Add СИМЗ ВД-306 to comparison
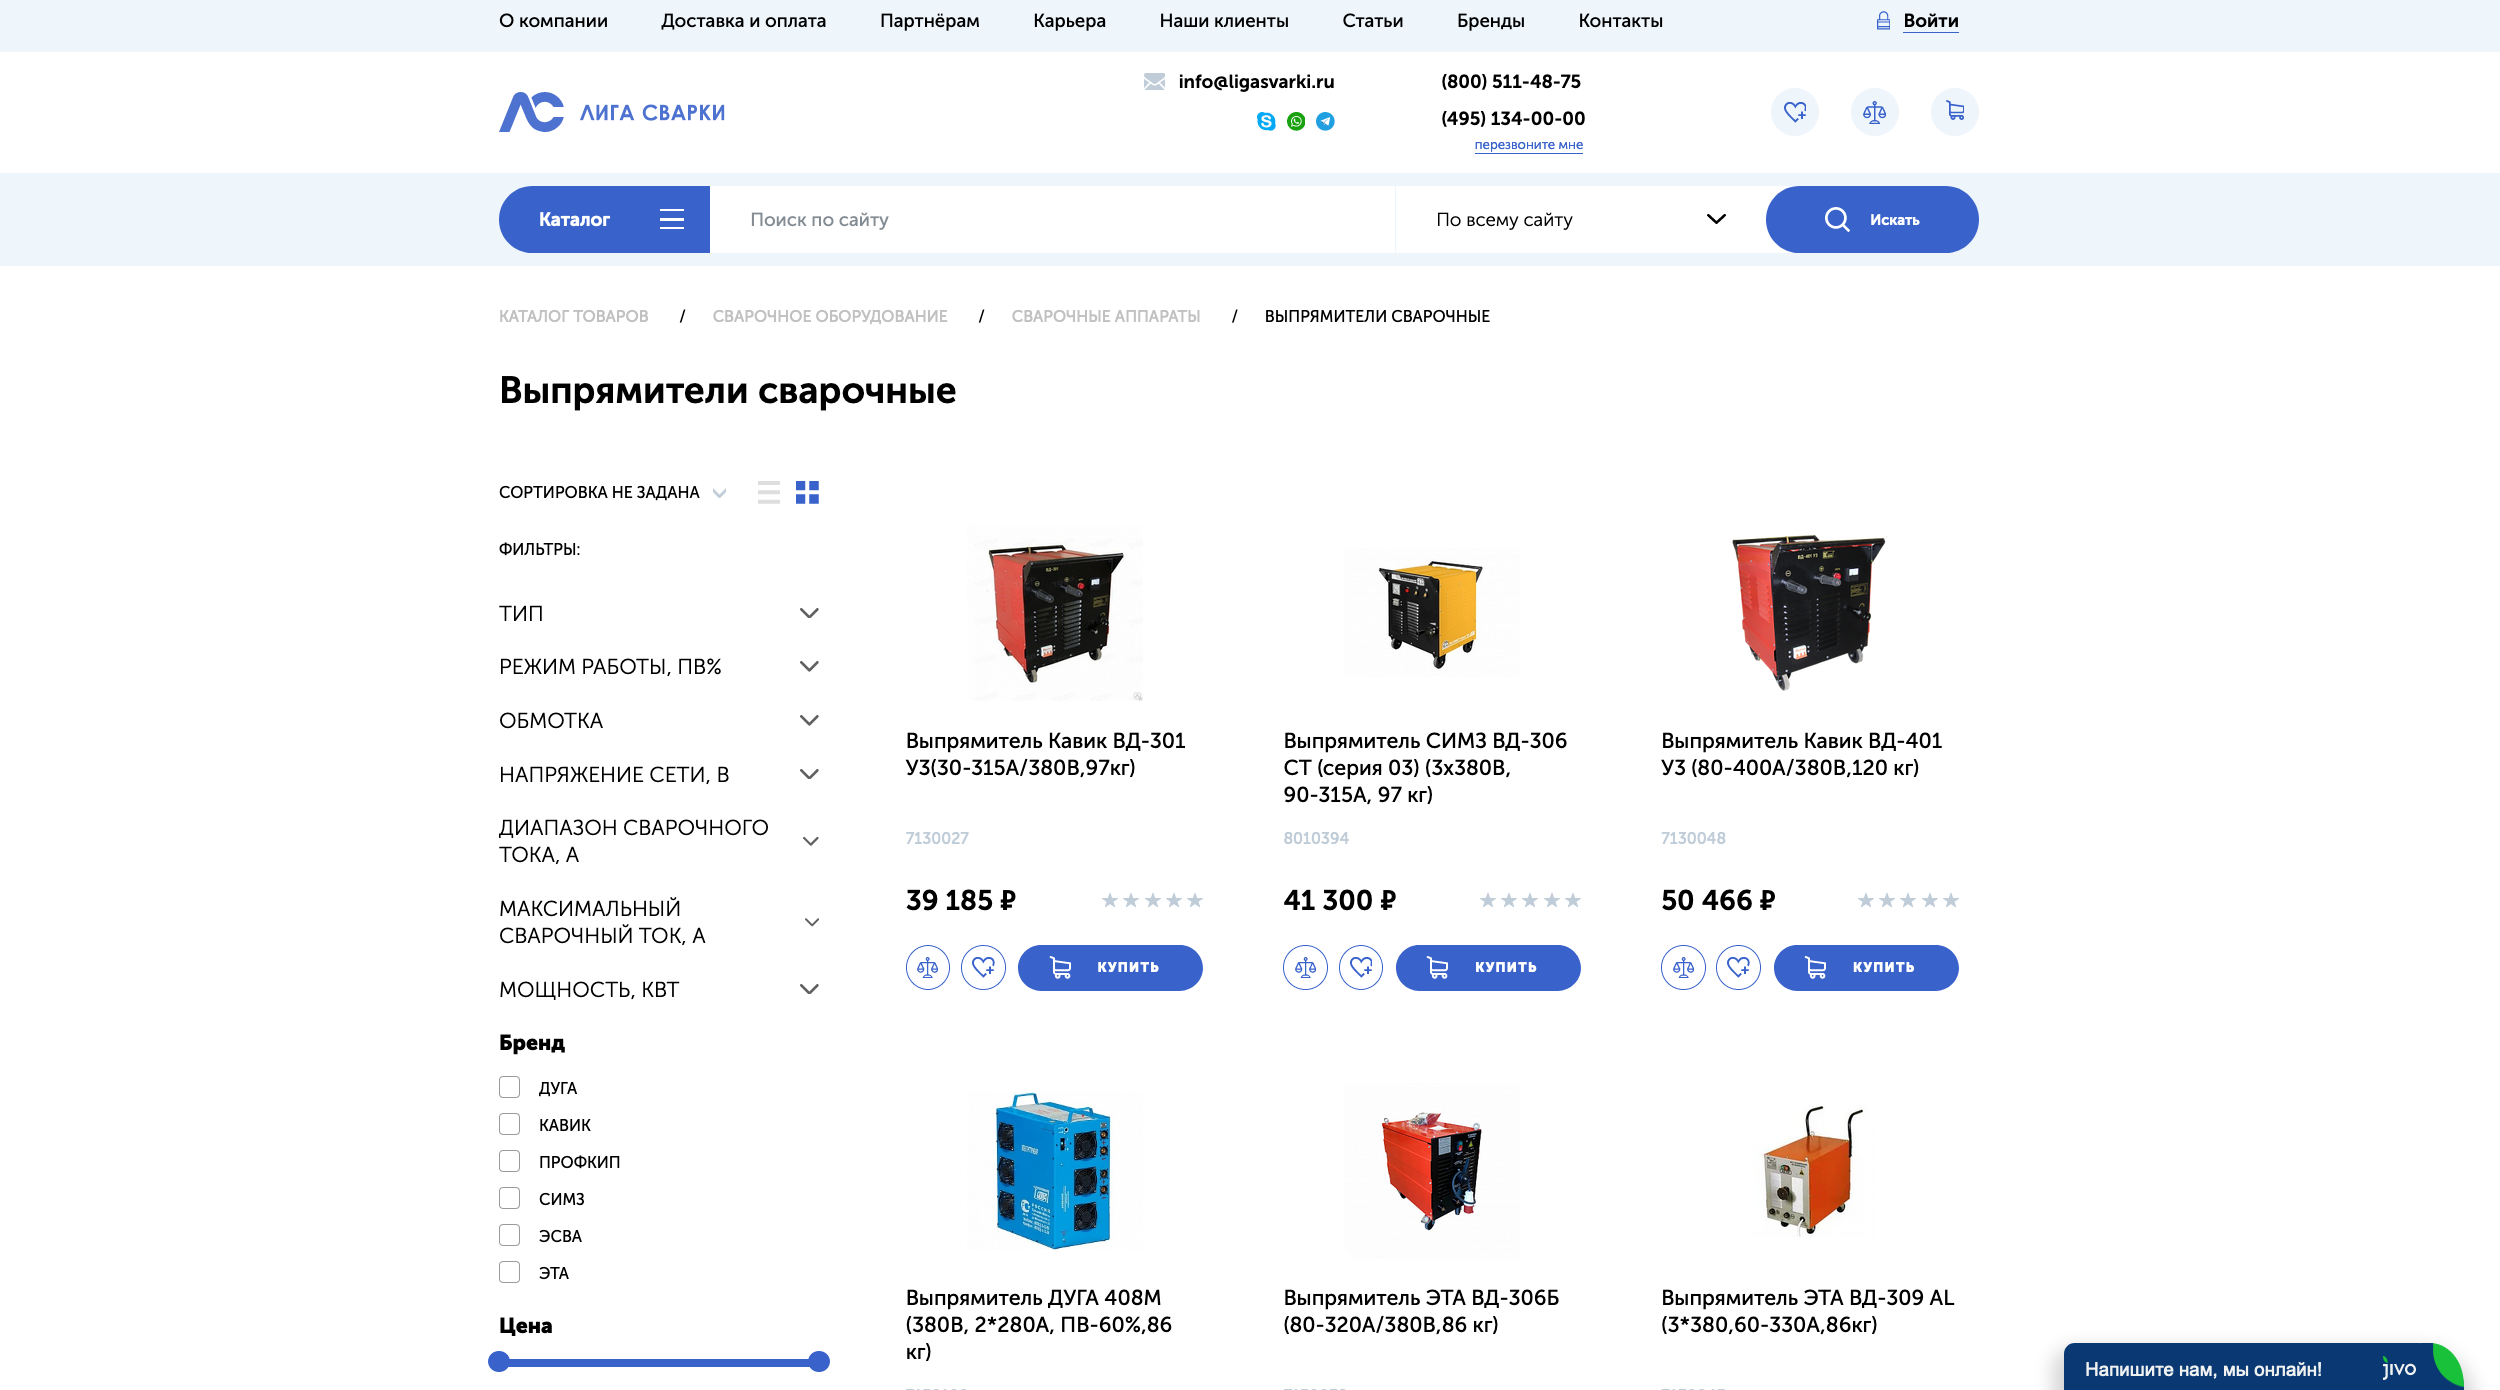 [1306, 967]
